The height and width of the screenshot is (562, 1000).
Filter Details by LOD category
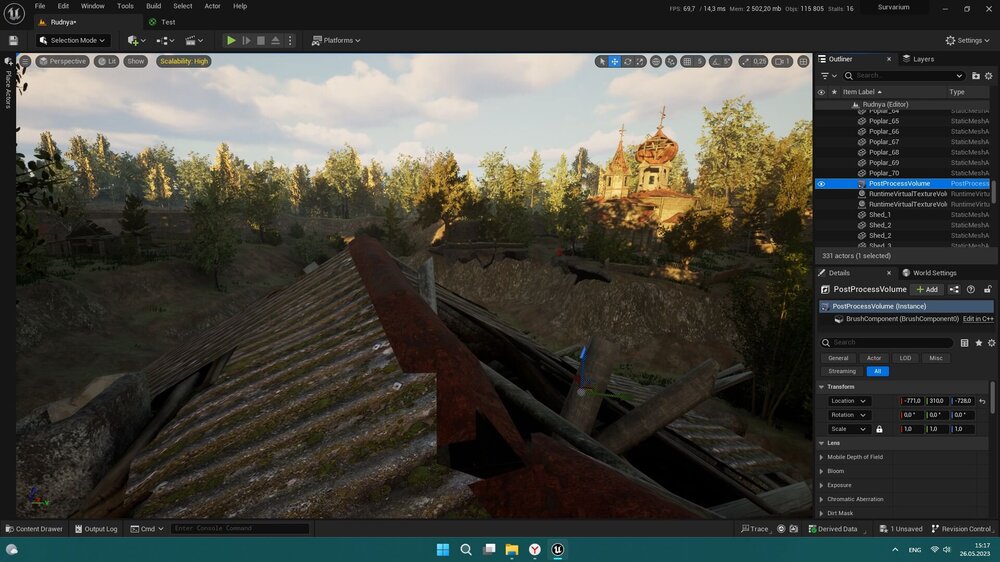(x=905, y=359)
